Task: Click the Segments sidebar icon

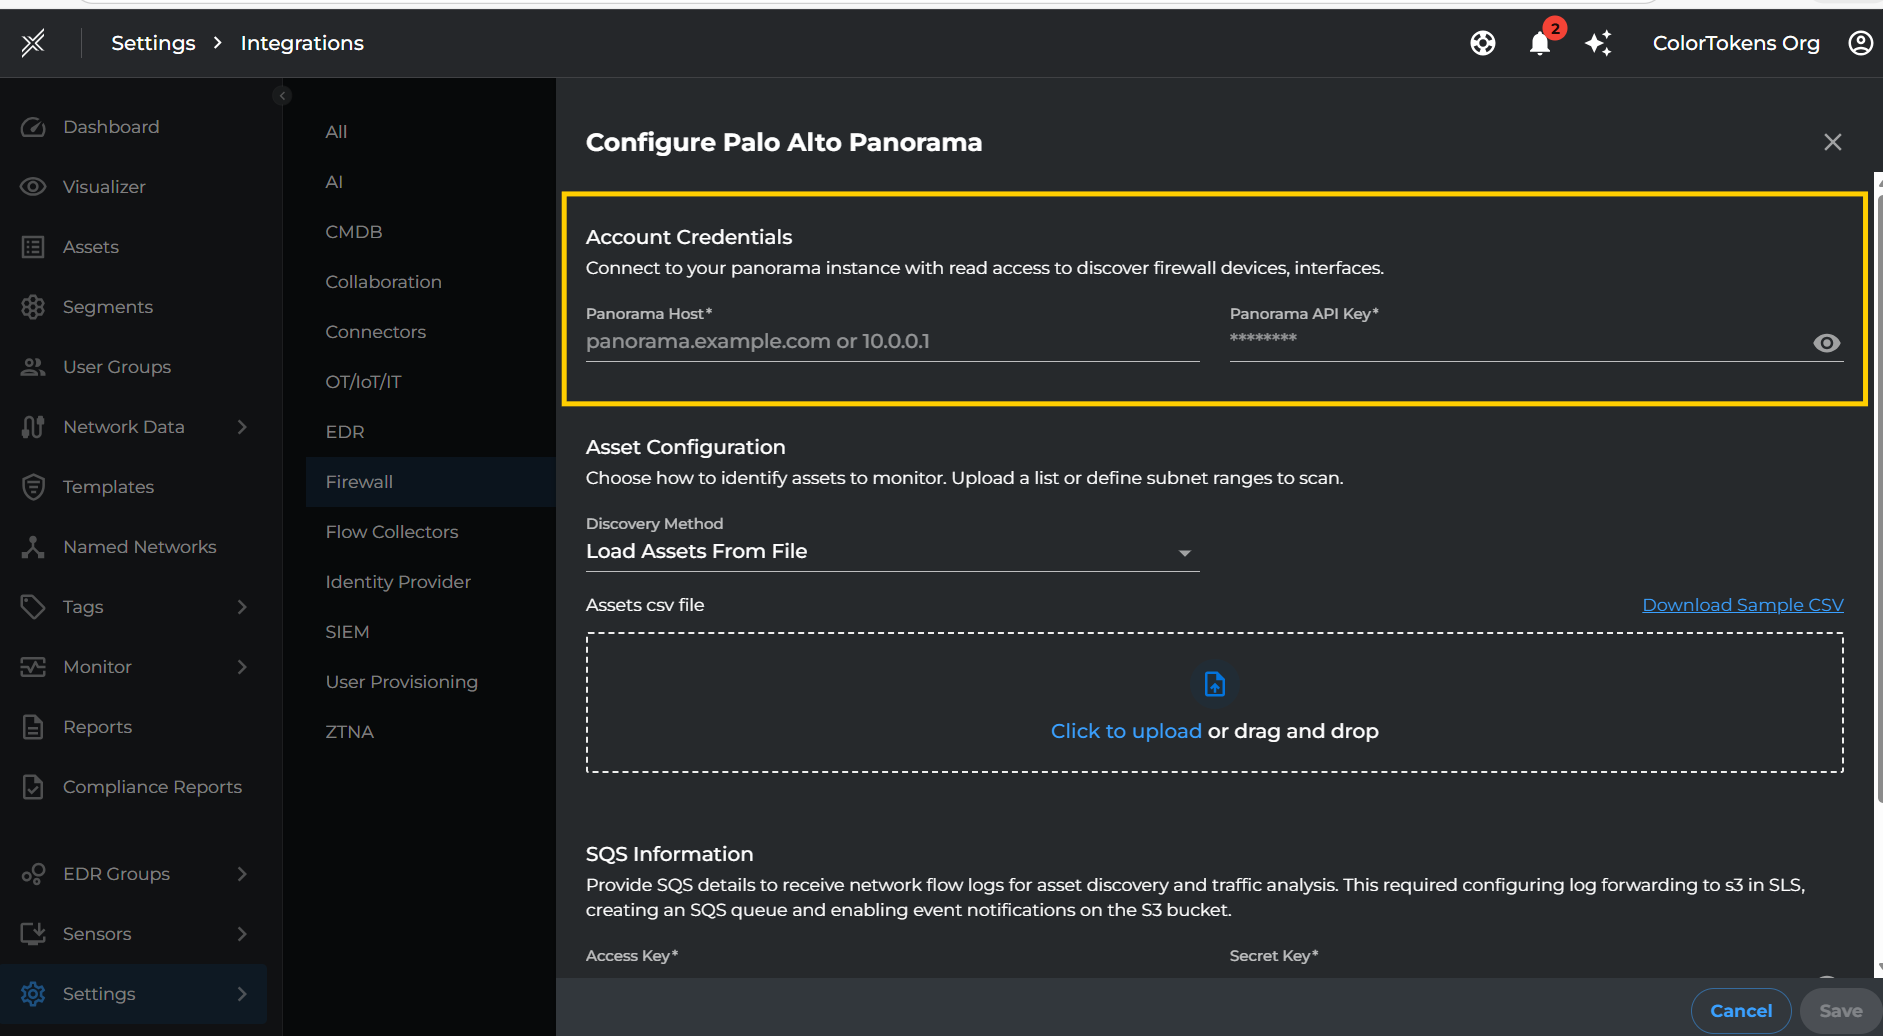Action: 33,306
